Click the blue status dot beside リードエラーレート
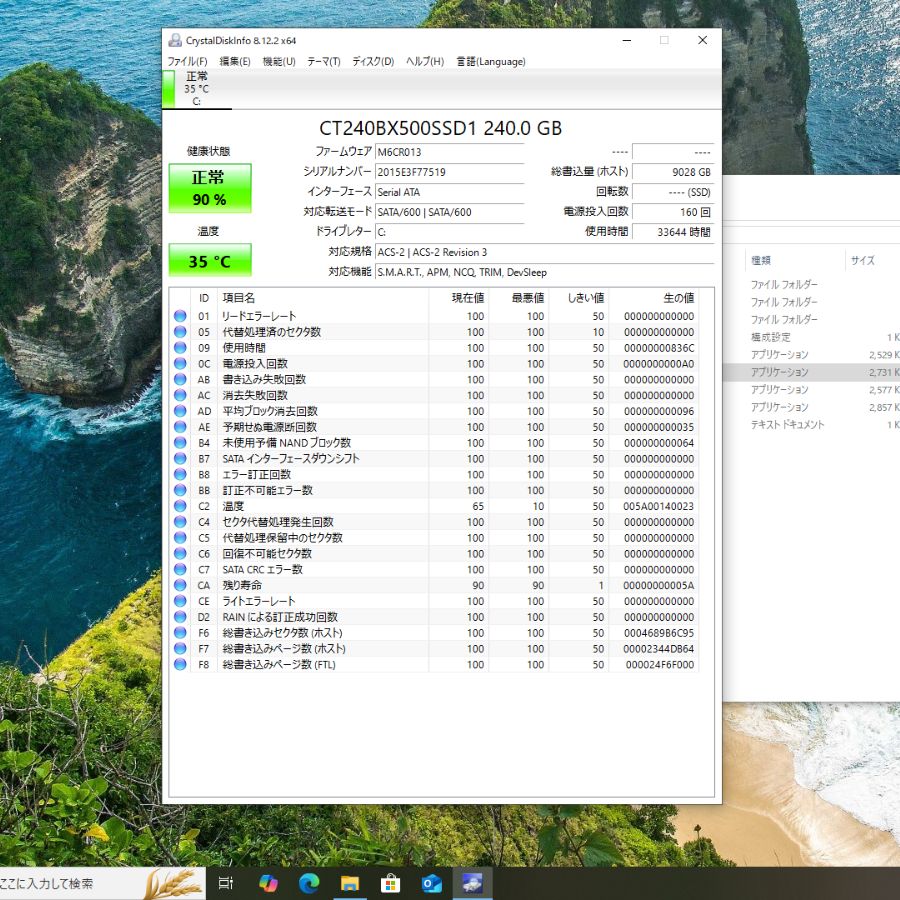This screenshot has width=900, height=900. coord(181,314)
